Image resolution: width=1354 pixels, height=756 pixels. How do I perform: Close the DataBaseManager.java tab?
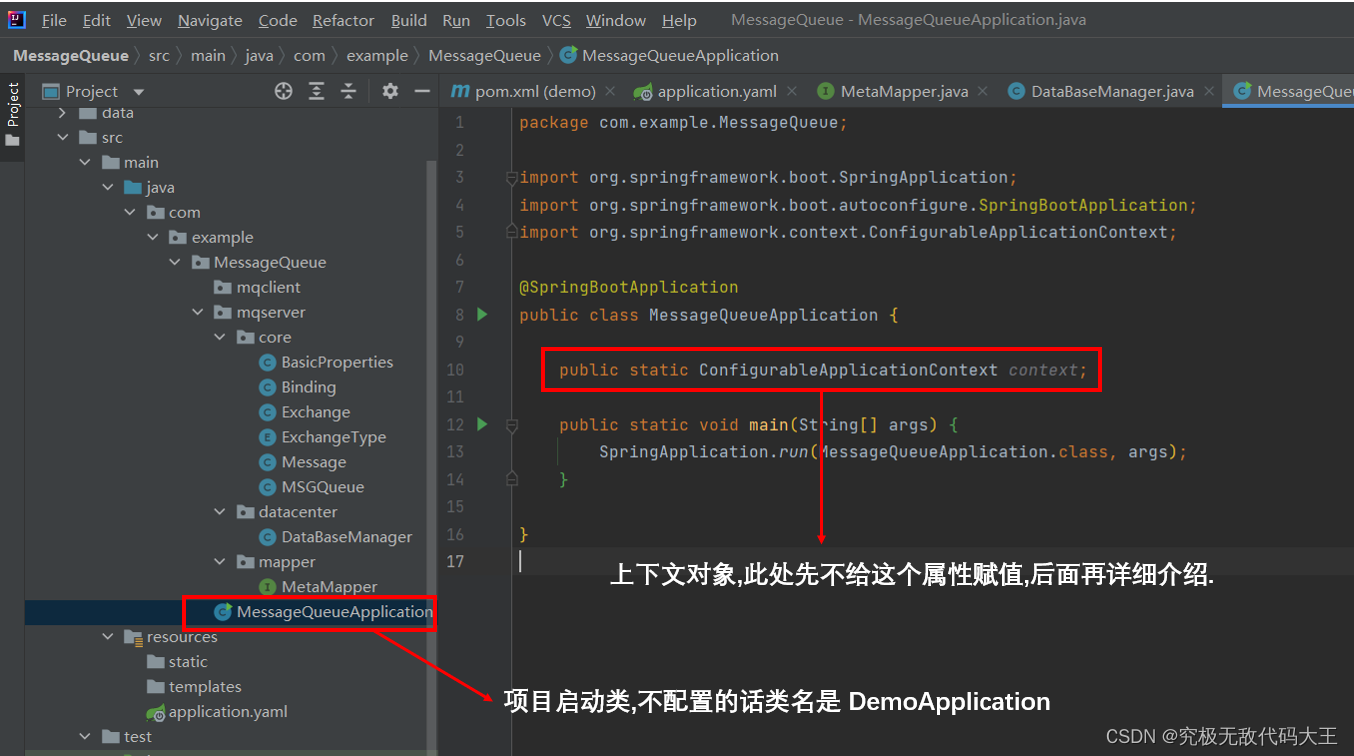click(x=1210, y=91)
